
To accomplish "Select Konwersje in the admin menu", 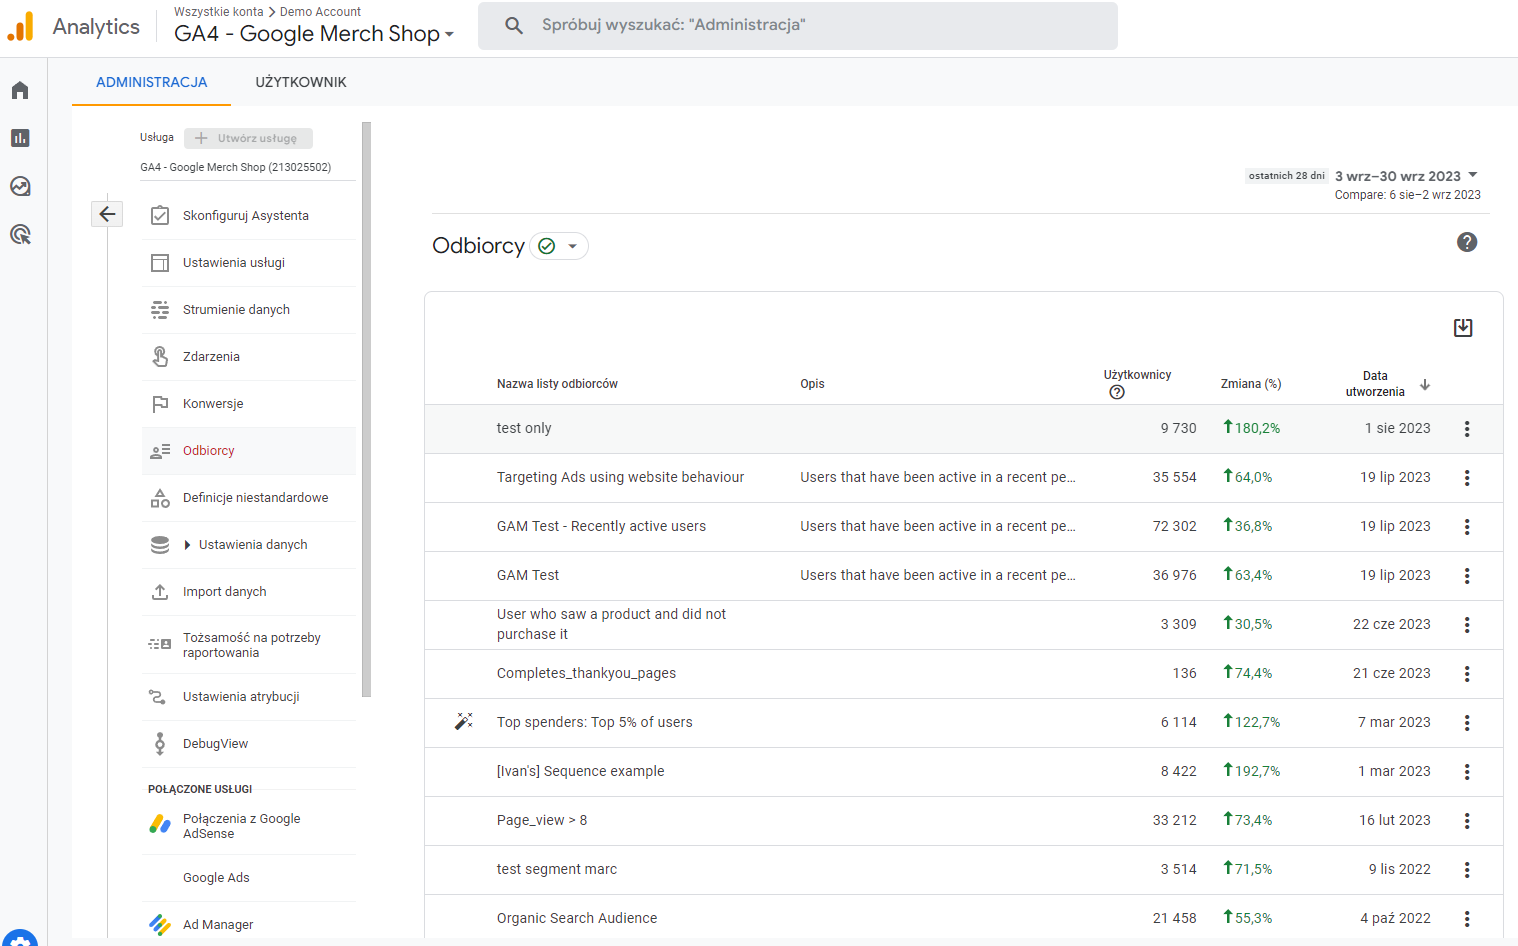I will point(213,404).
